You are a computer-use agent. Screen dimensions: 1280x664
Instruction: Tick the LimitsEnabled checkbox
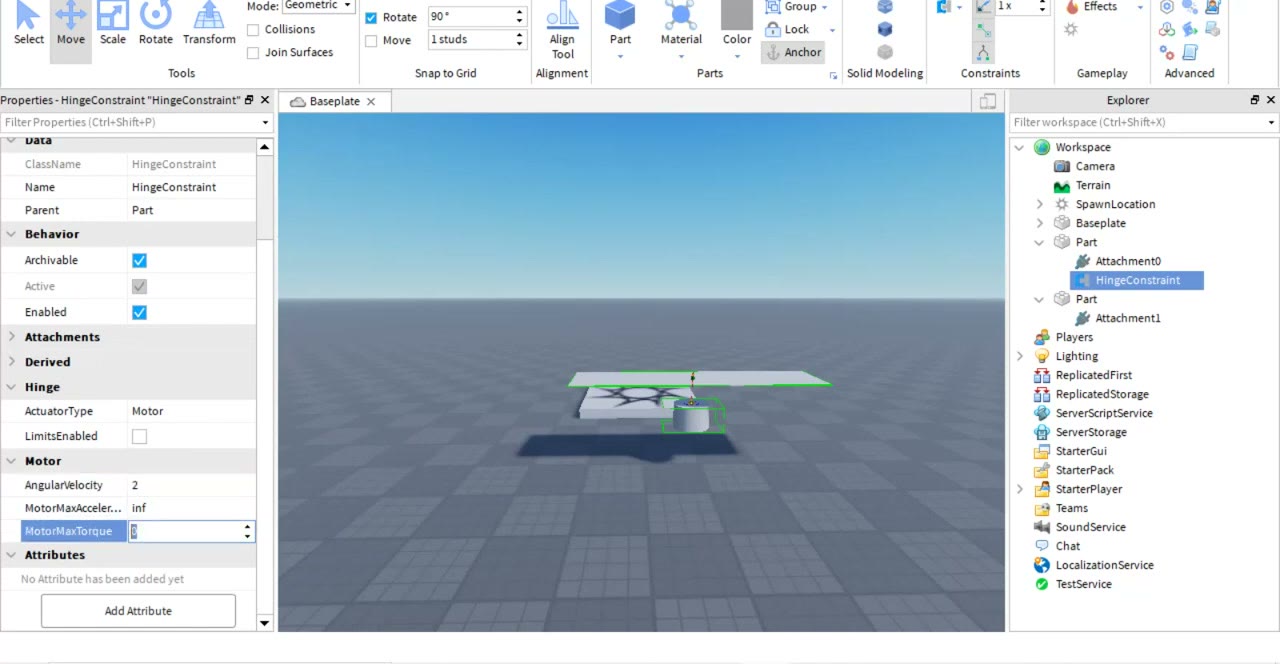click(139, 436)
